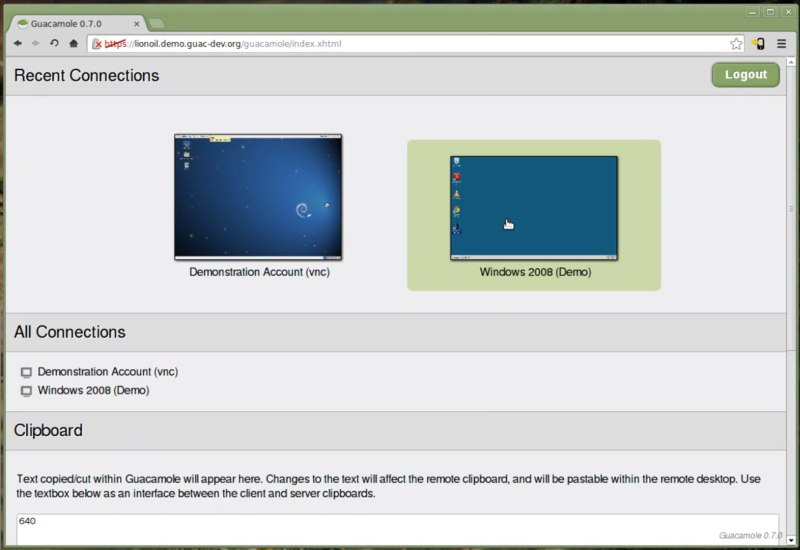Click the Recent Connections heading

(87, 76)
